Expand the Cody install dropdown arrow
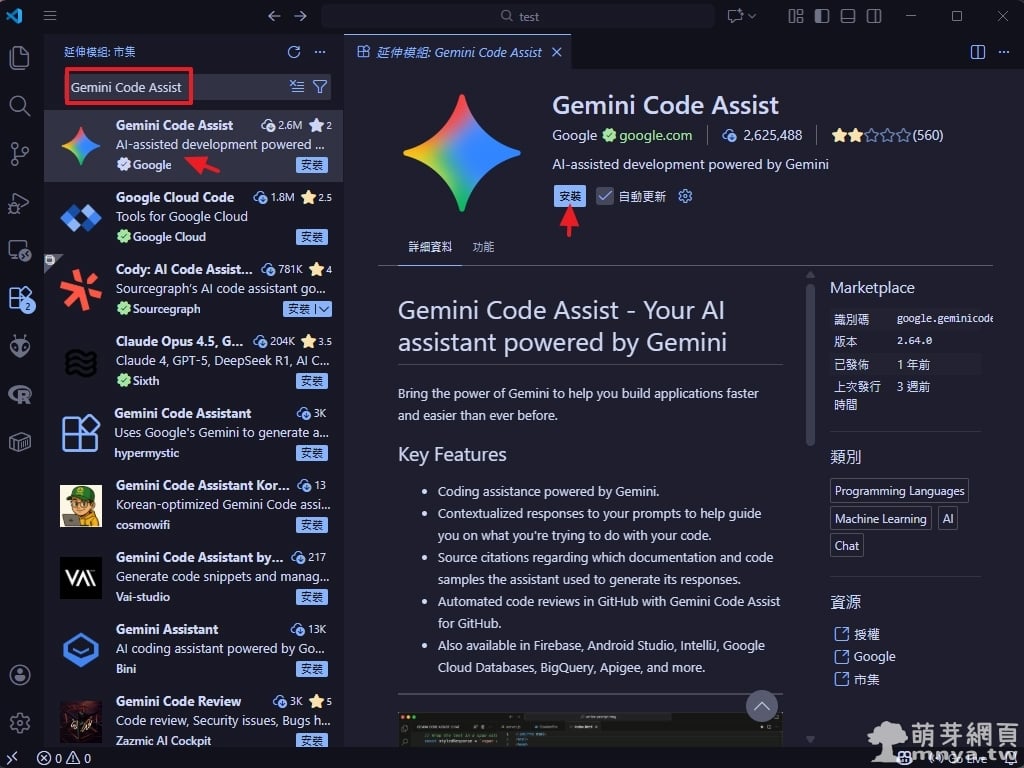This screenshot has width=1024, height=768. [x=324, y=309]
